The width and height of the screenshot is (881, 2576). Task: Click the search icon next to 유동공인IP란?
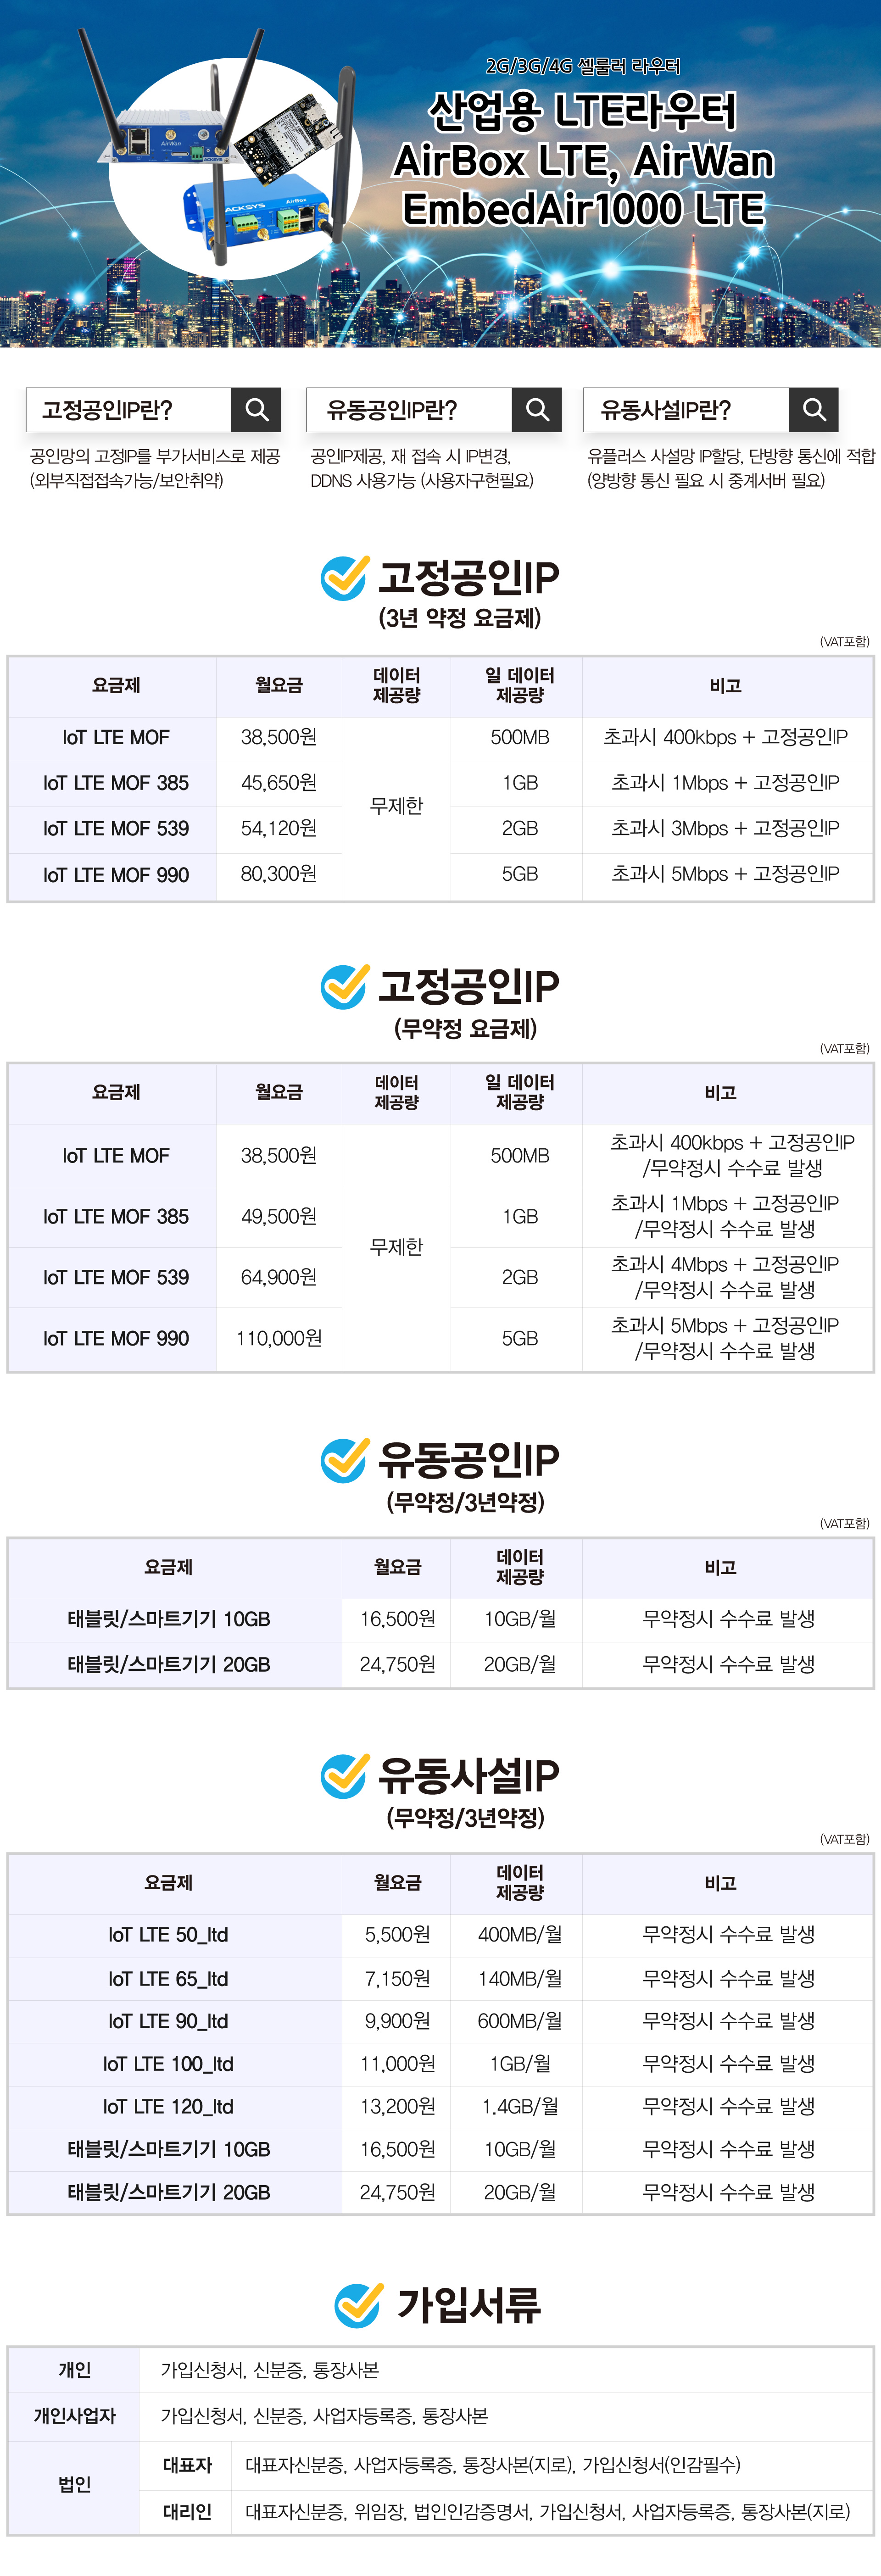pos(537,409)
